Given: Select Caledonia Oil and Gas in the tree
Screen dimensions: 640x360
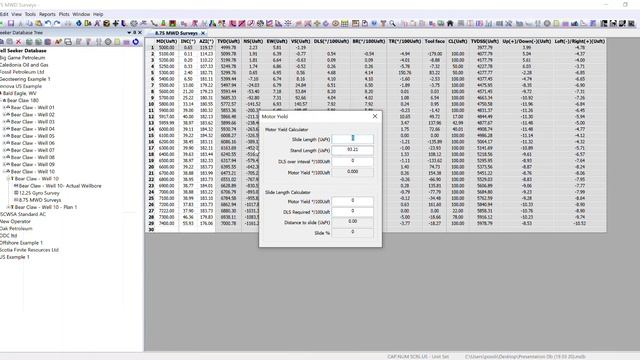Looking at the screenshot, I should point(24,65).
